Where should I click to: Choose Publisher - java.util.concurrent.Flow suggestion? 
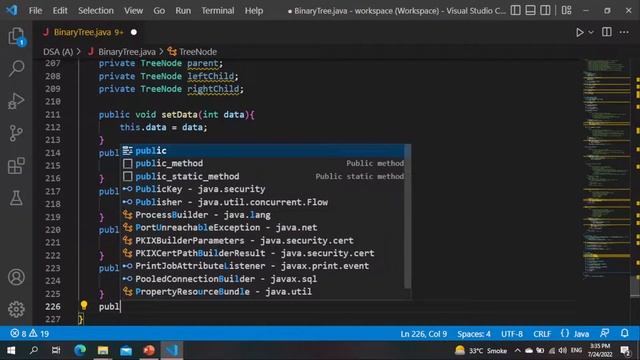(263, 202)
